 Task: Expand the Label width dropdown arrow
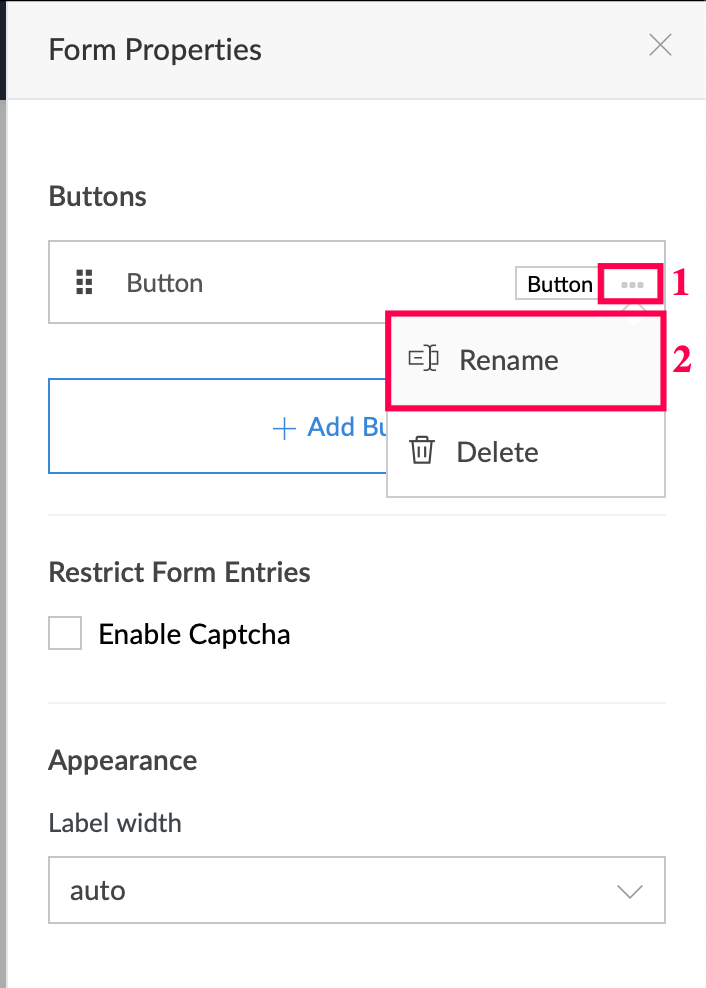[x=629, y=890]
